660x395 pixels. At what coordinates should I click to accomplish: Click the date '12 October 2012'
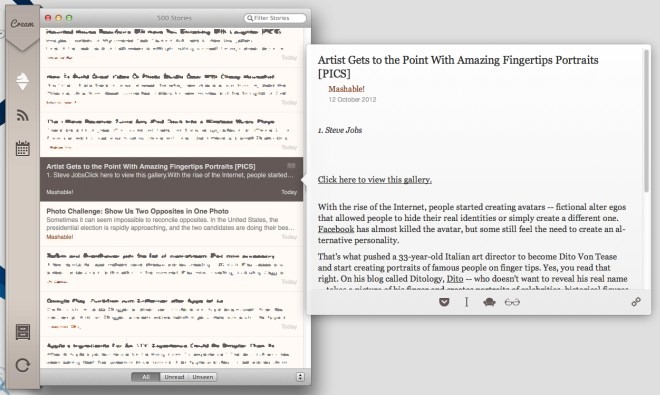(352, 100)
